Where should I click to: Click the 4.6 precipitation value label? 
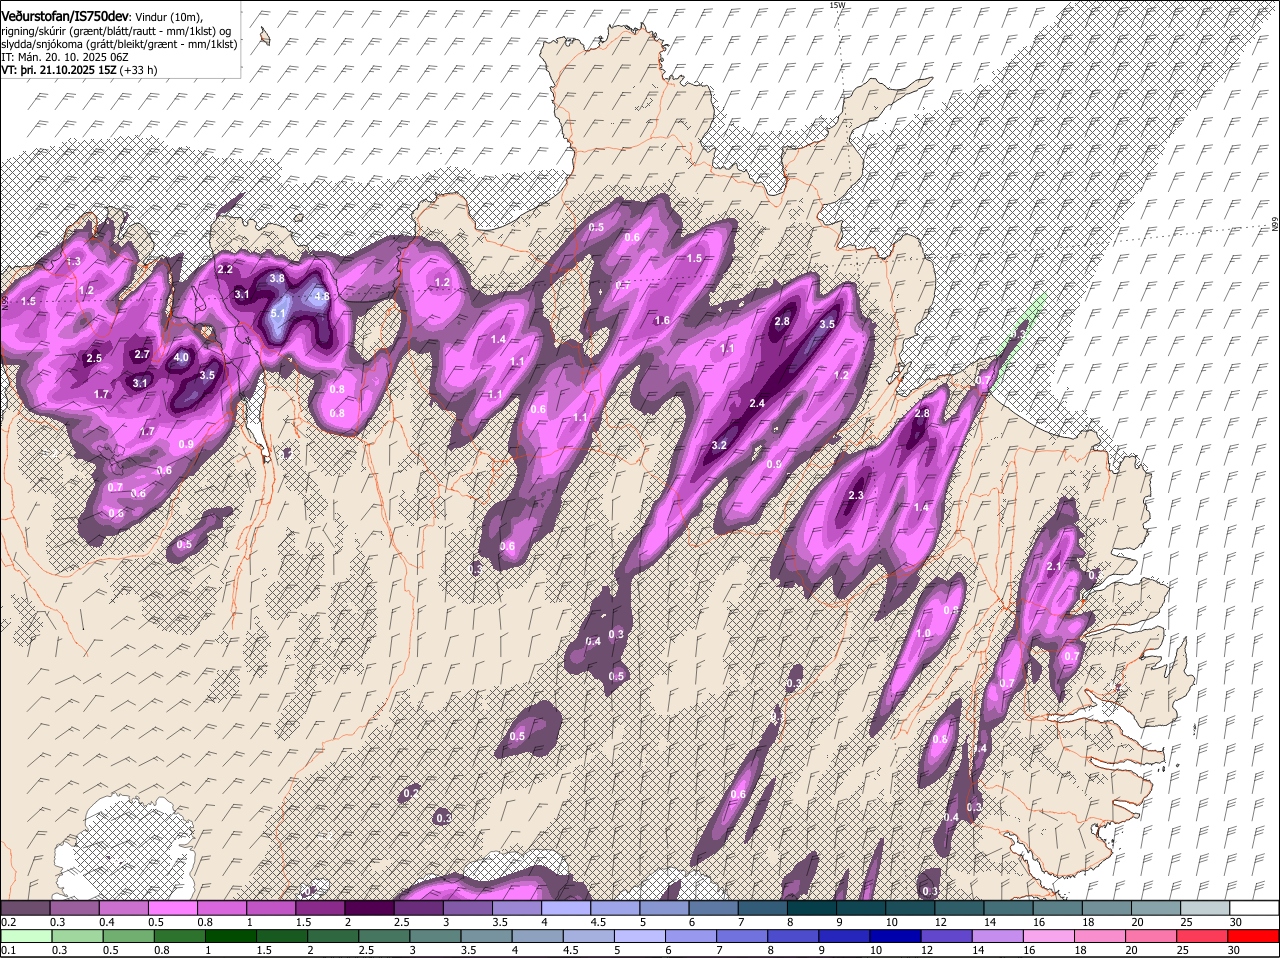pyautogui.click(x=322, y=296)
